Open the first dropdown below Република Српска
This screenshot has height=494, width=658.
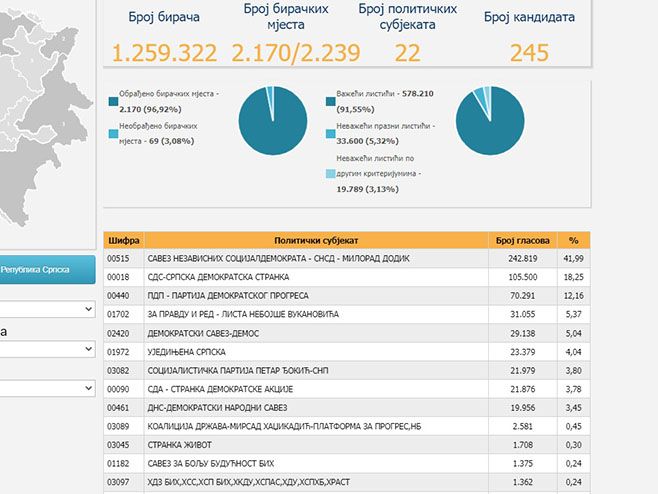coord(46,310)
